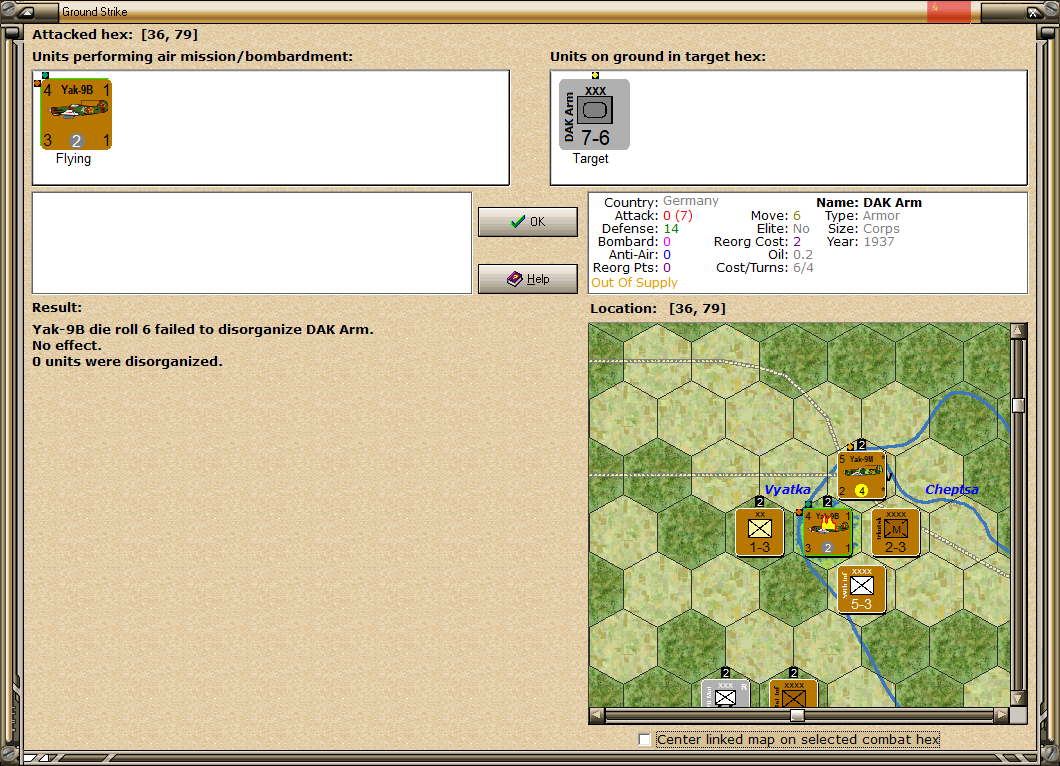Click the Soviet flag icon in title bar

pyautogui.click(x=948, y=12)
